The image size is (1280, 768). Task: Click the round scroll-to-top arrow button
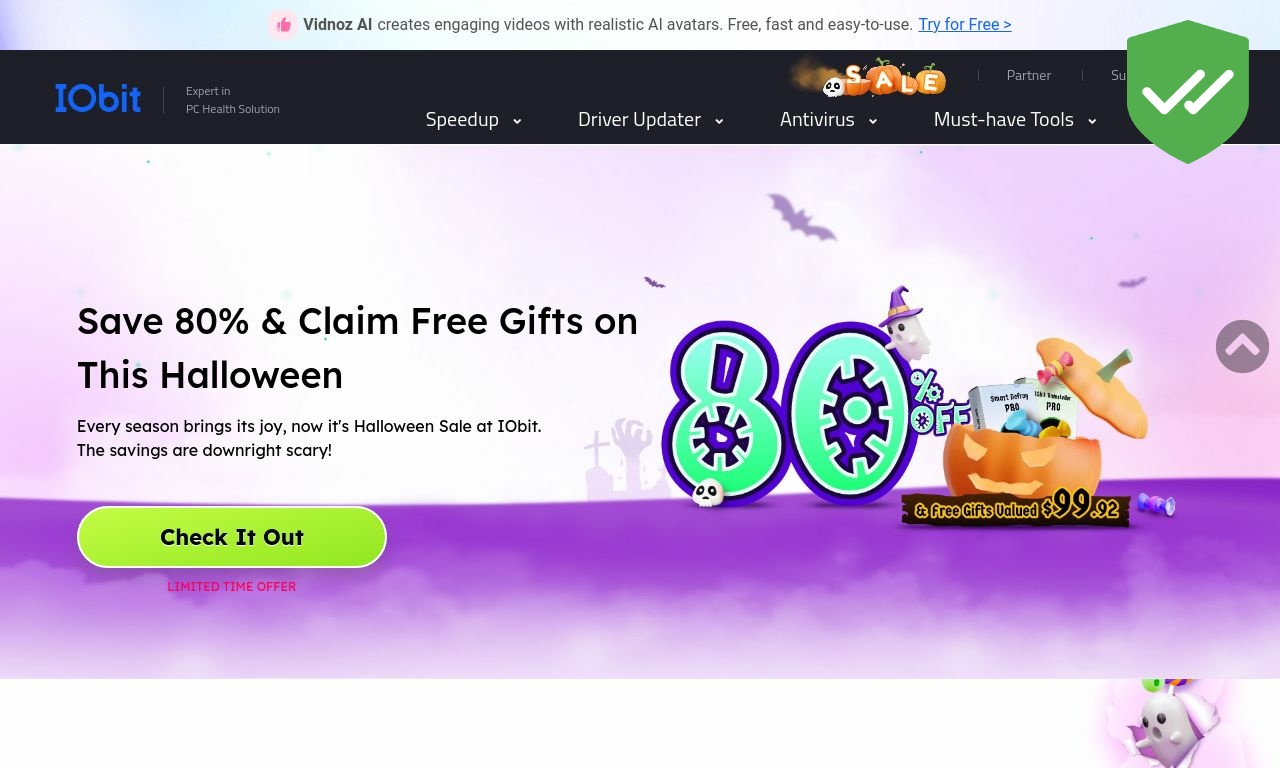pos(1242,346)
